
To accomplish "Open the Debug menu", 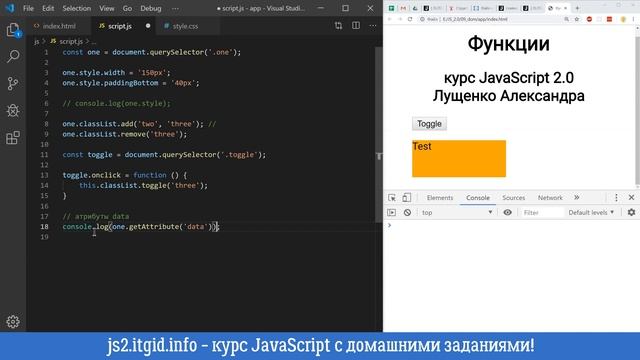I will [151, 8].
